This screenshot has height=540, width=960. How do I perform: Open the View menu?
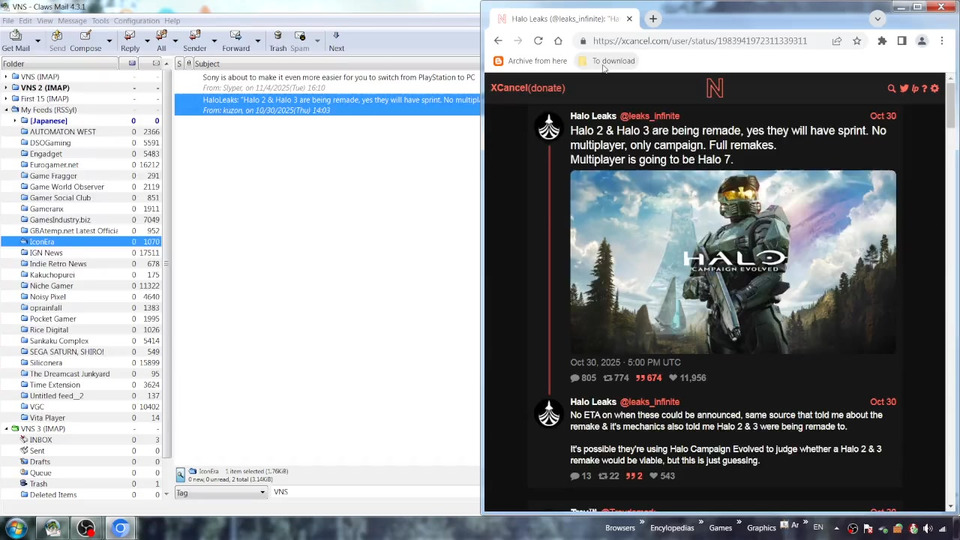[45, 21]
